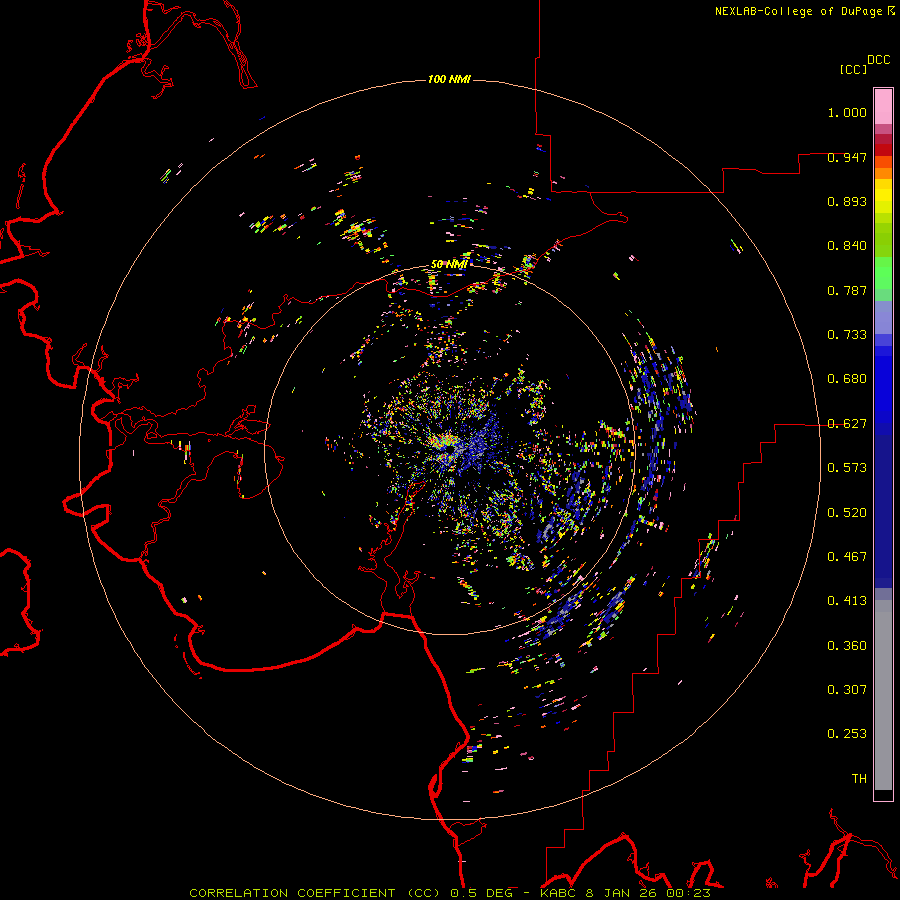
Task: Click the 0.733 scale value
Action: coord(847,335)
